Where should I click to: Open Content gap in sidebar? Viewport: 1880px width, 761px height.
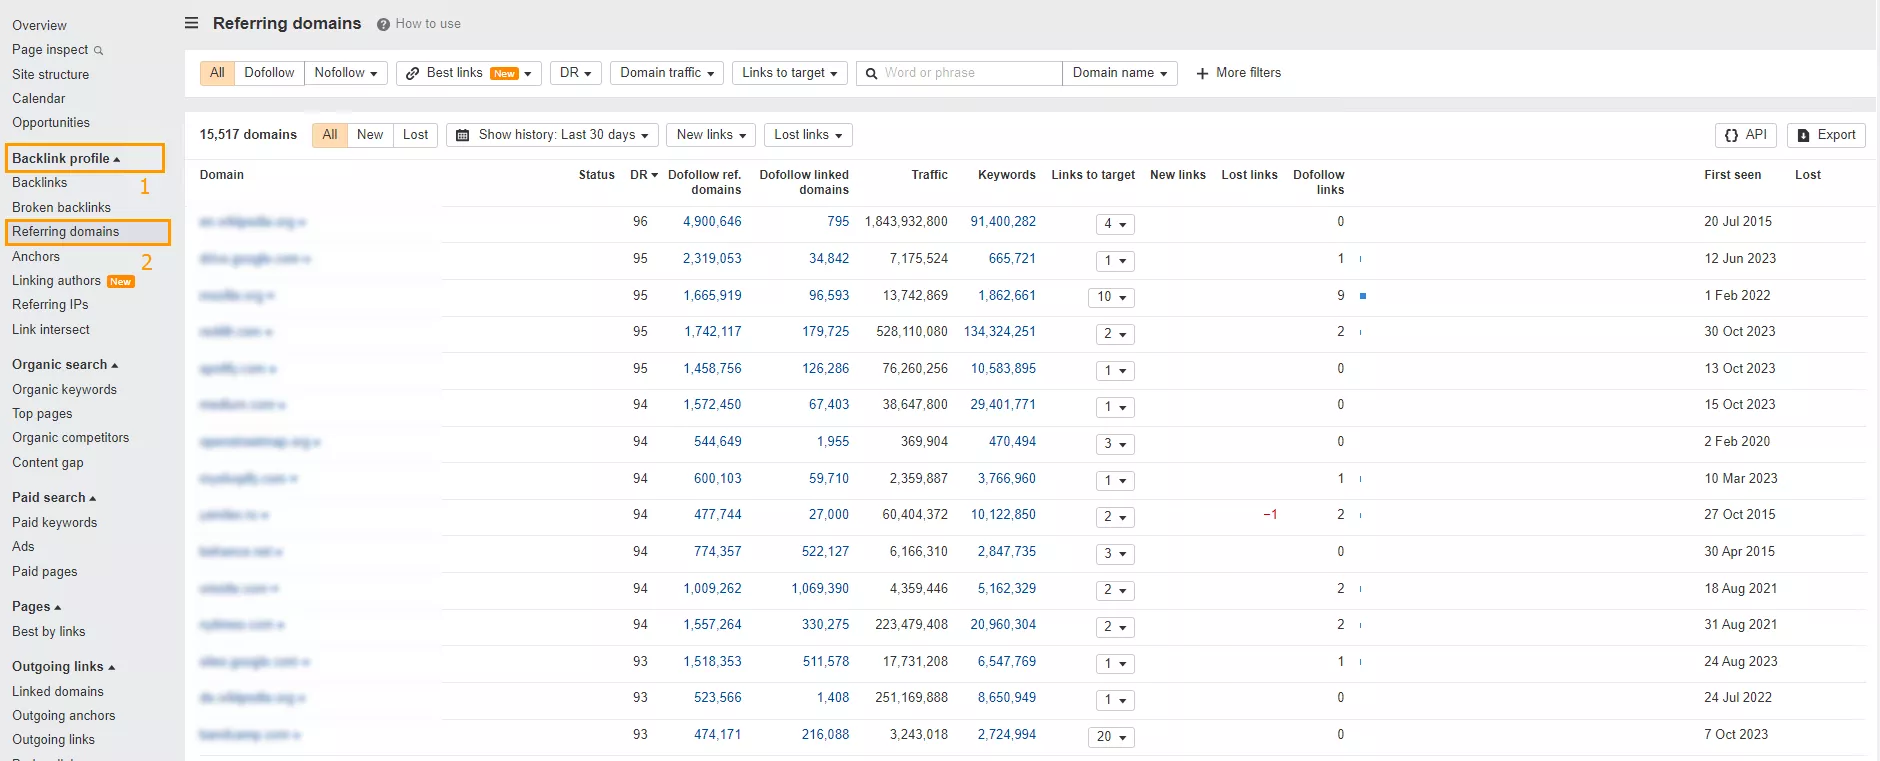[x=48, y=463]
